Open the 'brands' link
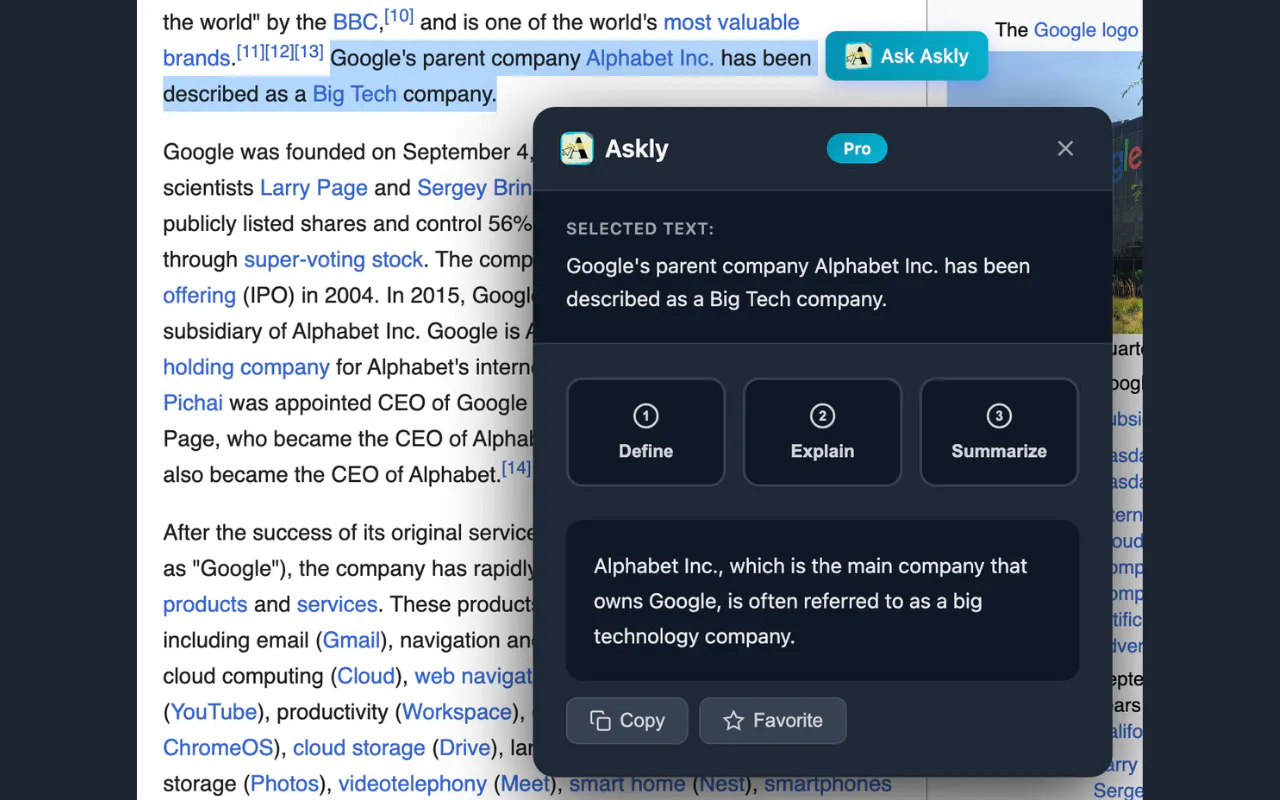This screenshot has height=800, width=1280. click(197, 58)
